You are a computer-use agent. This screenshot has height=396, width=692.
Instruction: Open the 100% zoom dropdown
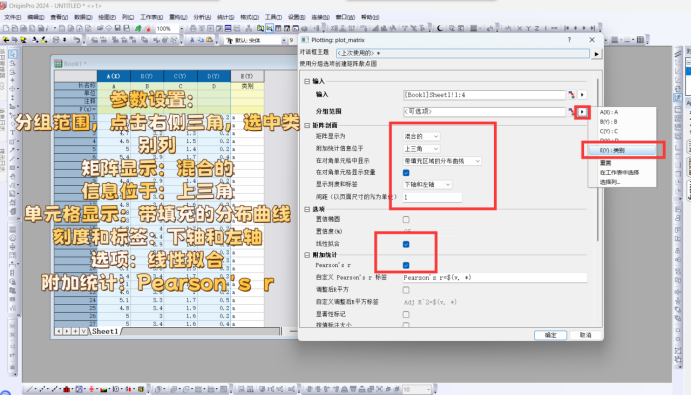pyautogui.click(x=181, y=29)
